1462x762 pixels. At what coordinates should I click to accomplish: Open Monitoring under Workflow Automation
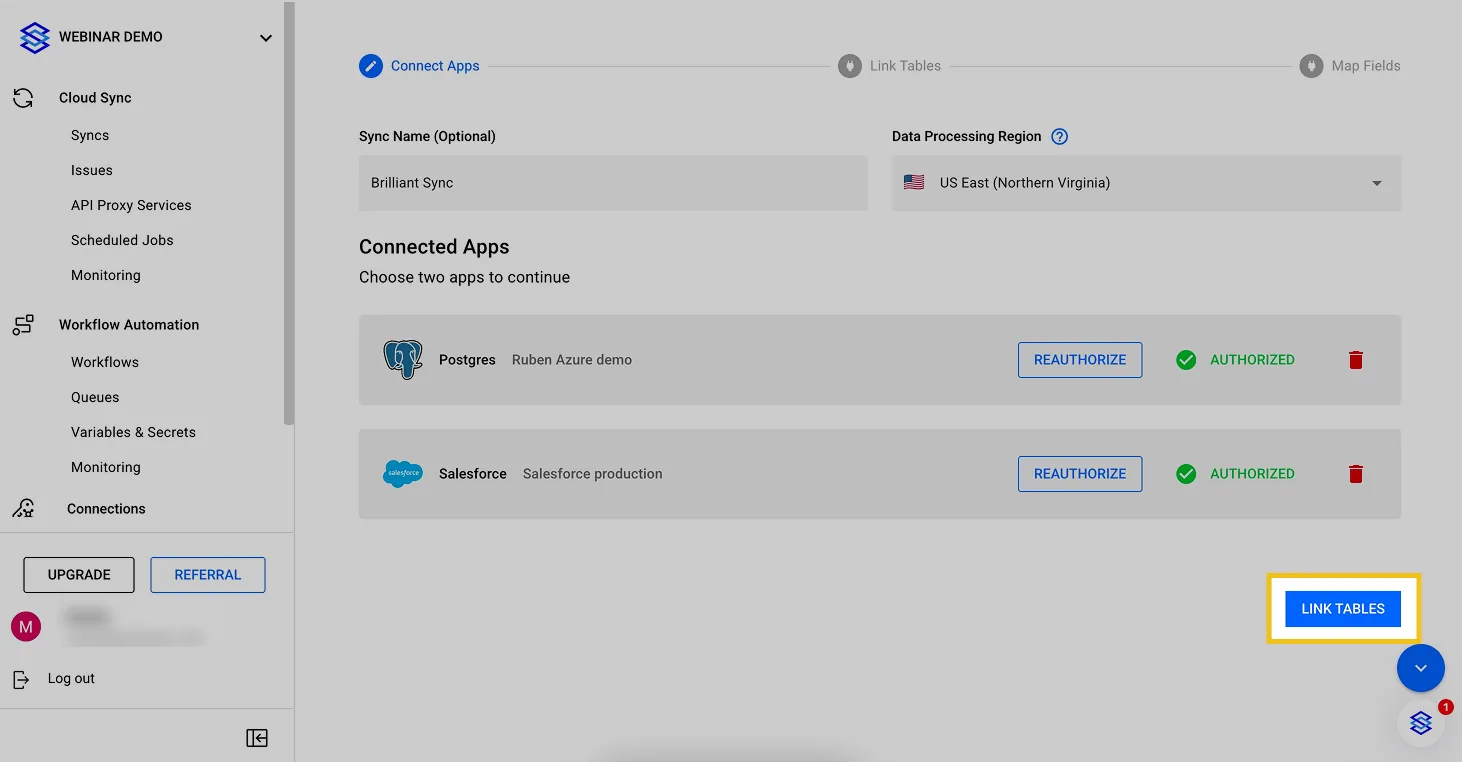point(106,467)
